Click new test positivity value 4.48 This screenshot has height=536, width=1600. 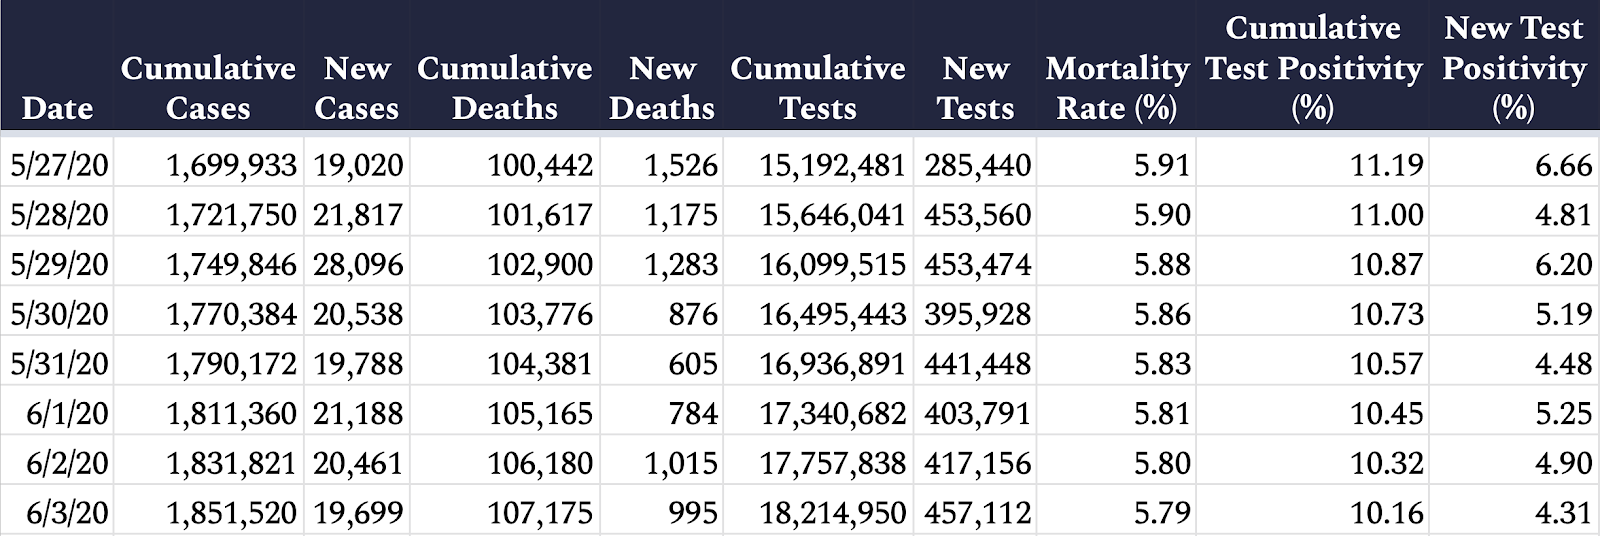coord(1563,365)
